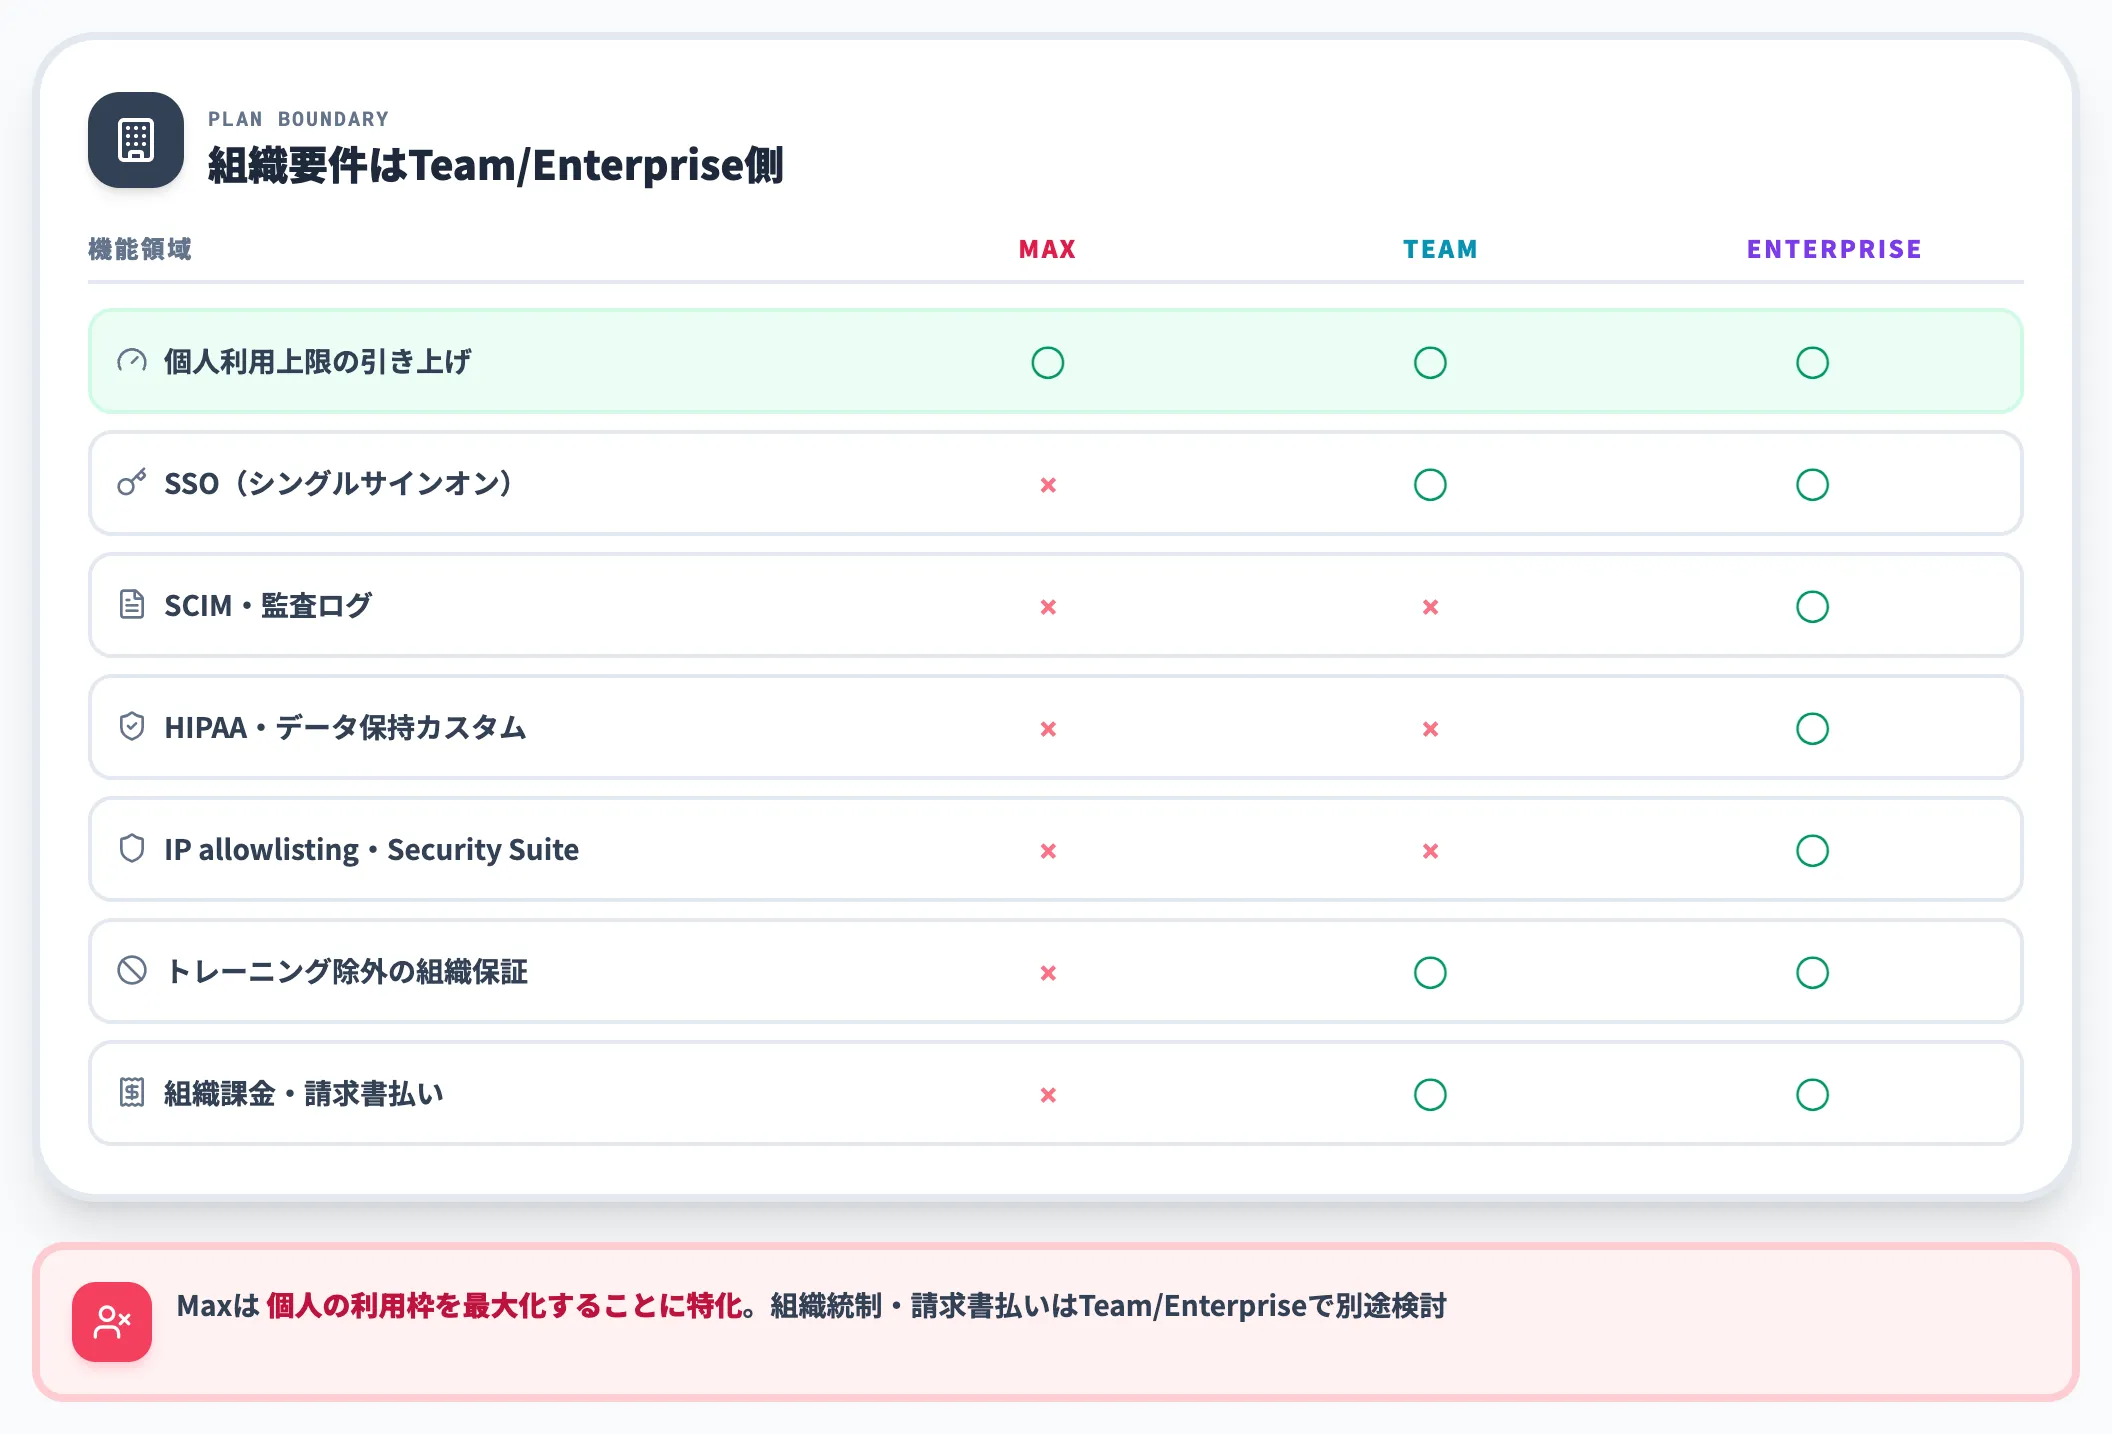This screenshot has height=1434, width=2112.
Task: Select the SCIM・監査ログ label
Action: click(x=268, y=605)
